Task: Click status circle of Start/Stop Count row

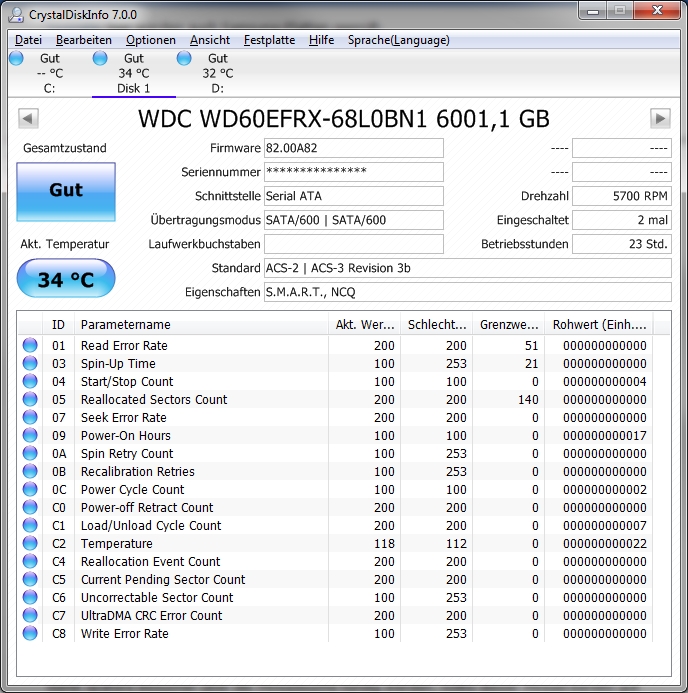Action: coord(30,381)
